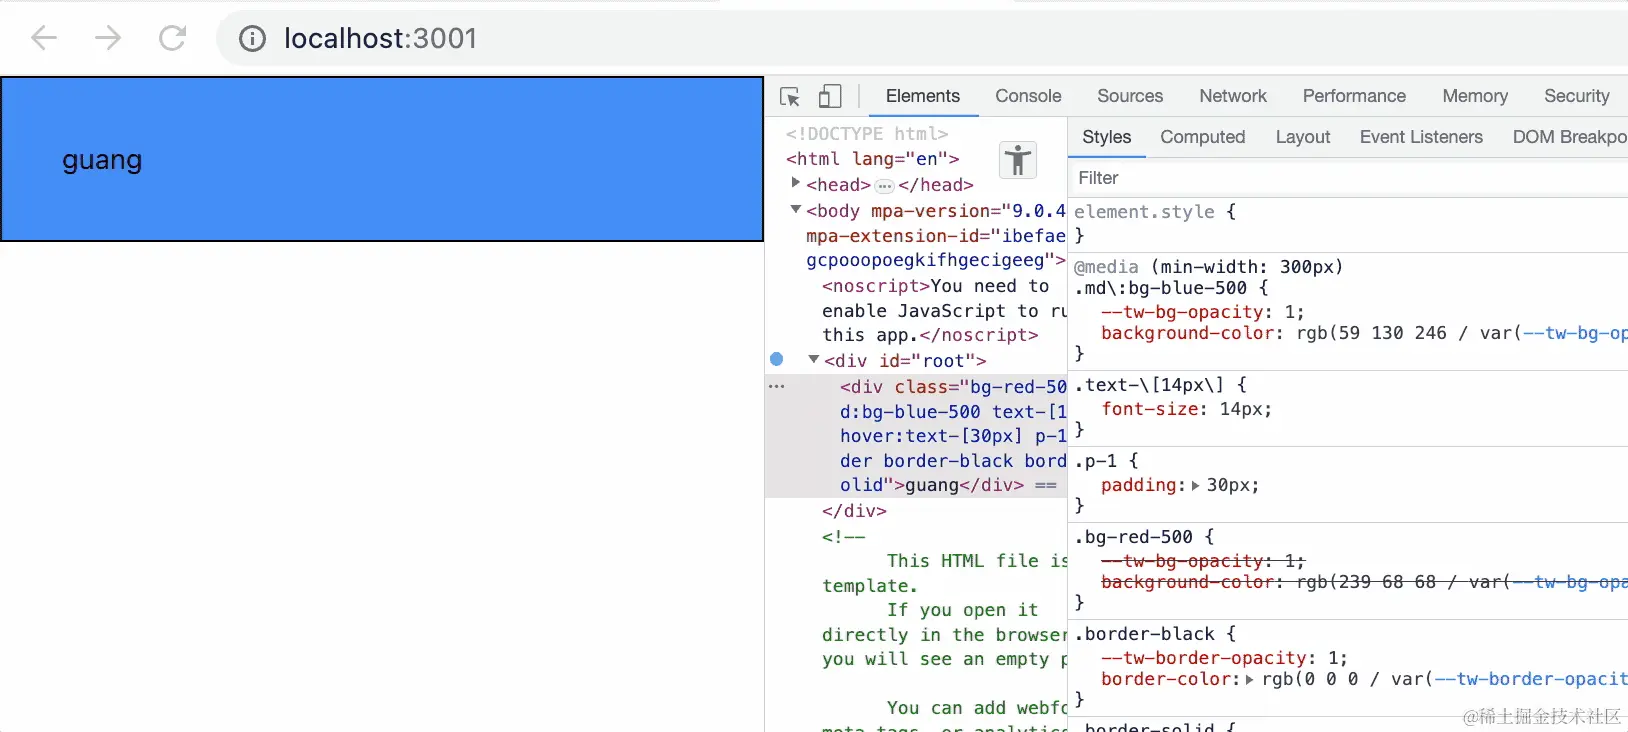The height and width of the screenshot is (732, 1628).
Task: Open the Computed styles tab
Action: [x=1202, y=137]
